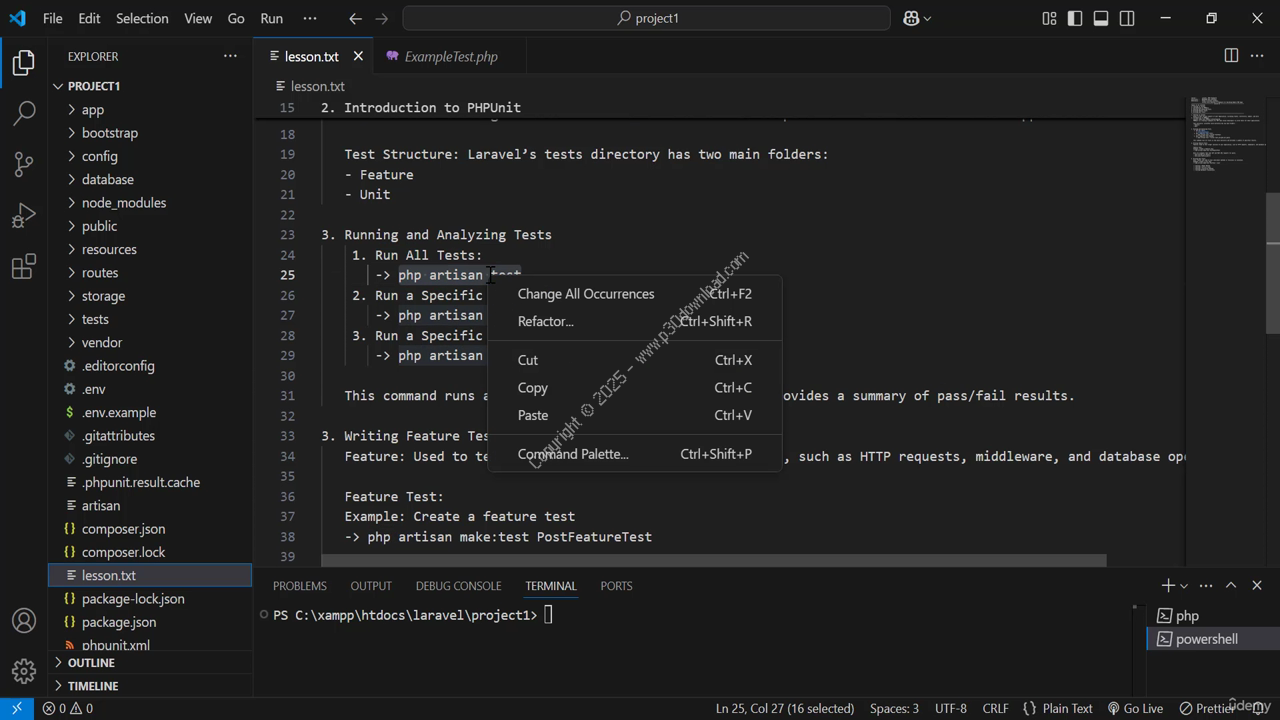Choose Refactor... from the context menu
1280x720 pixels.
[x=634, y=321]
